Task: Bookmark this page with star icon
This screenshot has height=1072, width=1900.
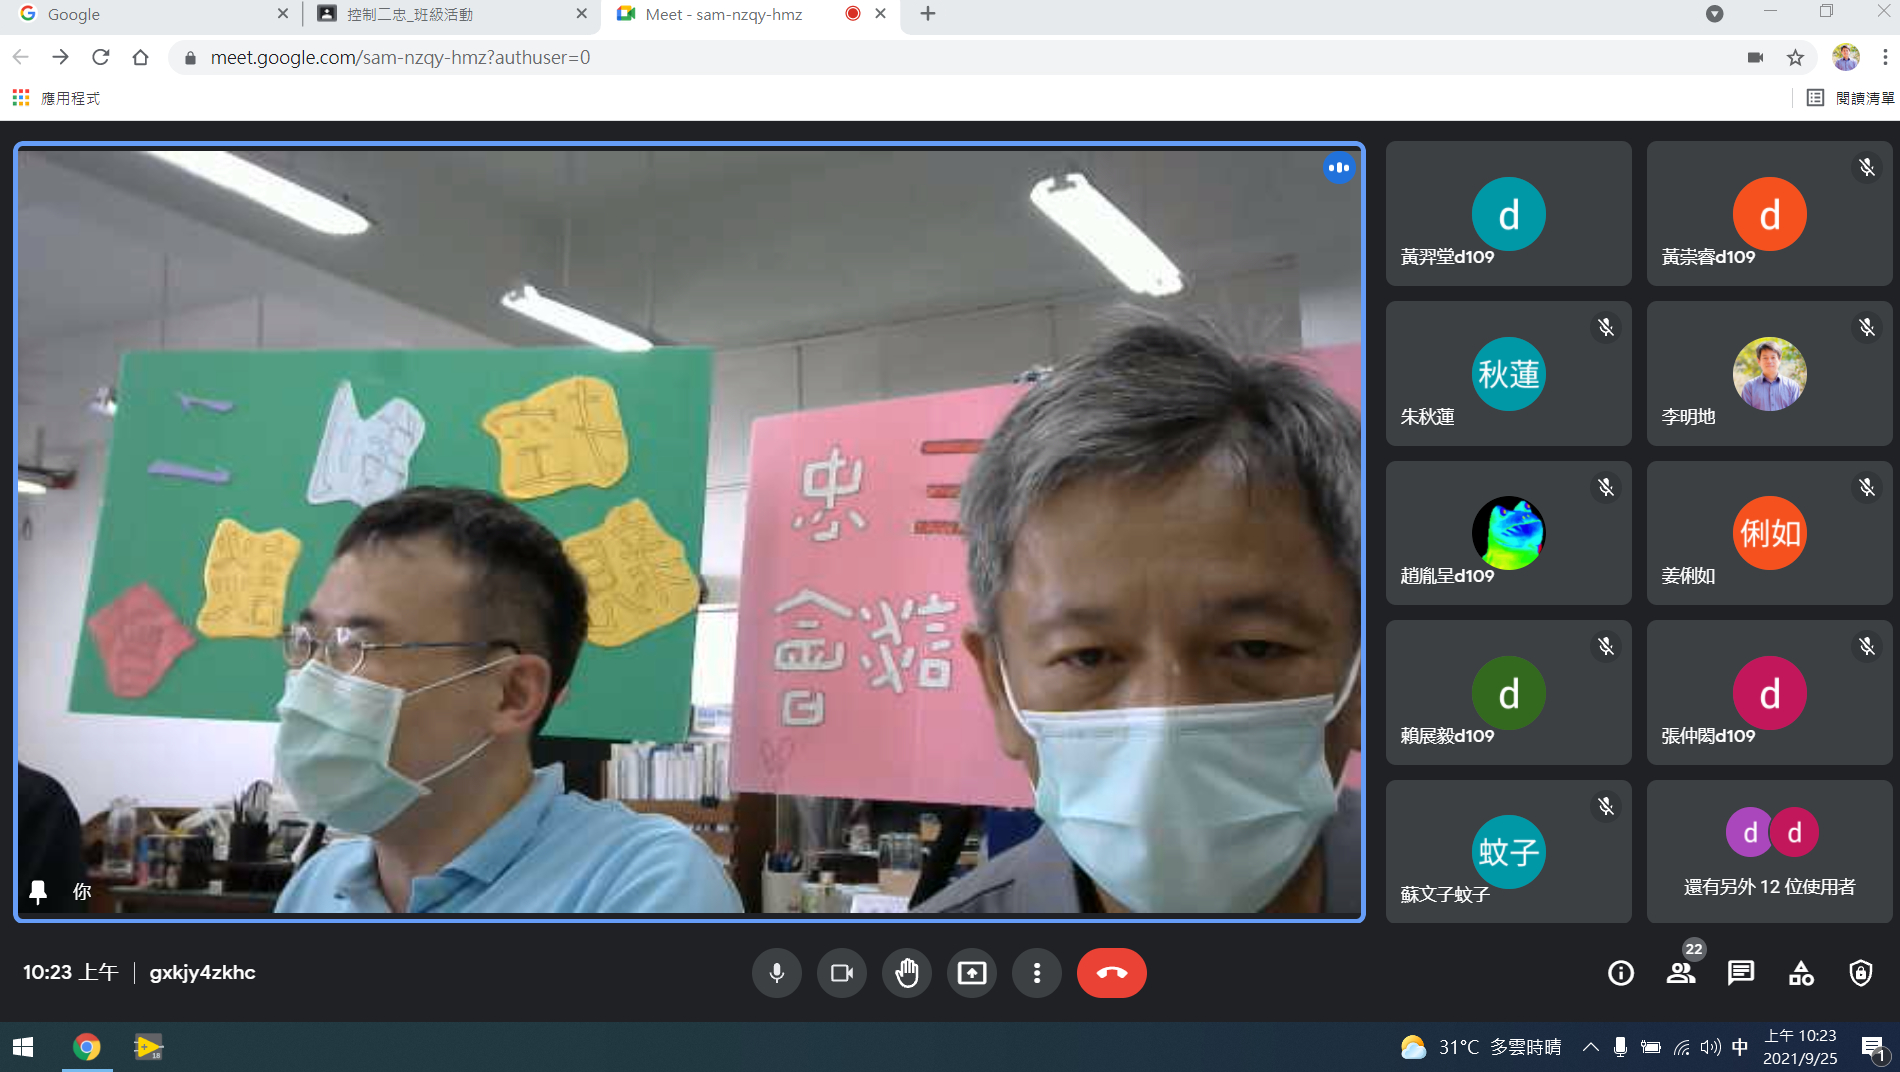Action: [1796, 58]
